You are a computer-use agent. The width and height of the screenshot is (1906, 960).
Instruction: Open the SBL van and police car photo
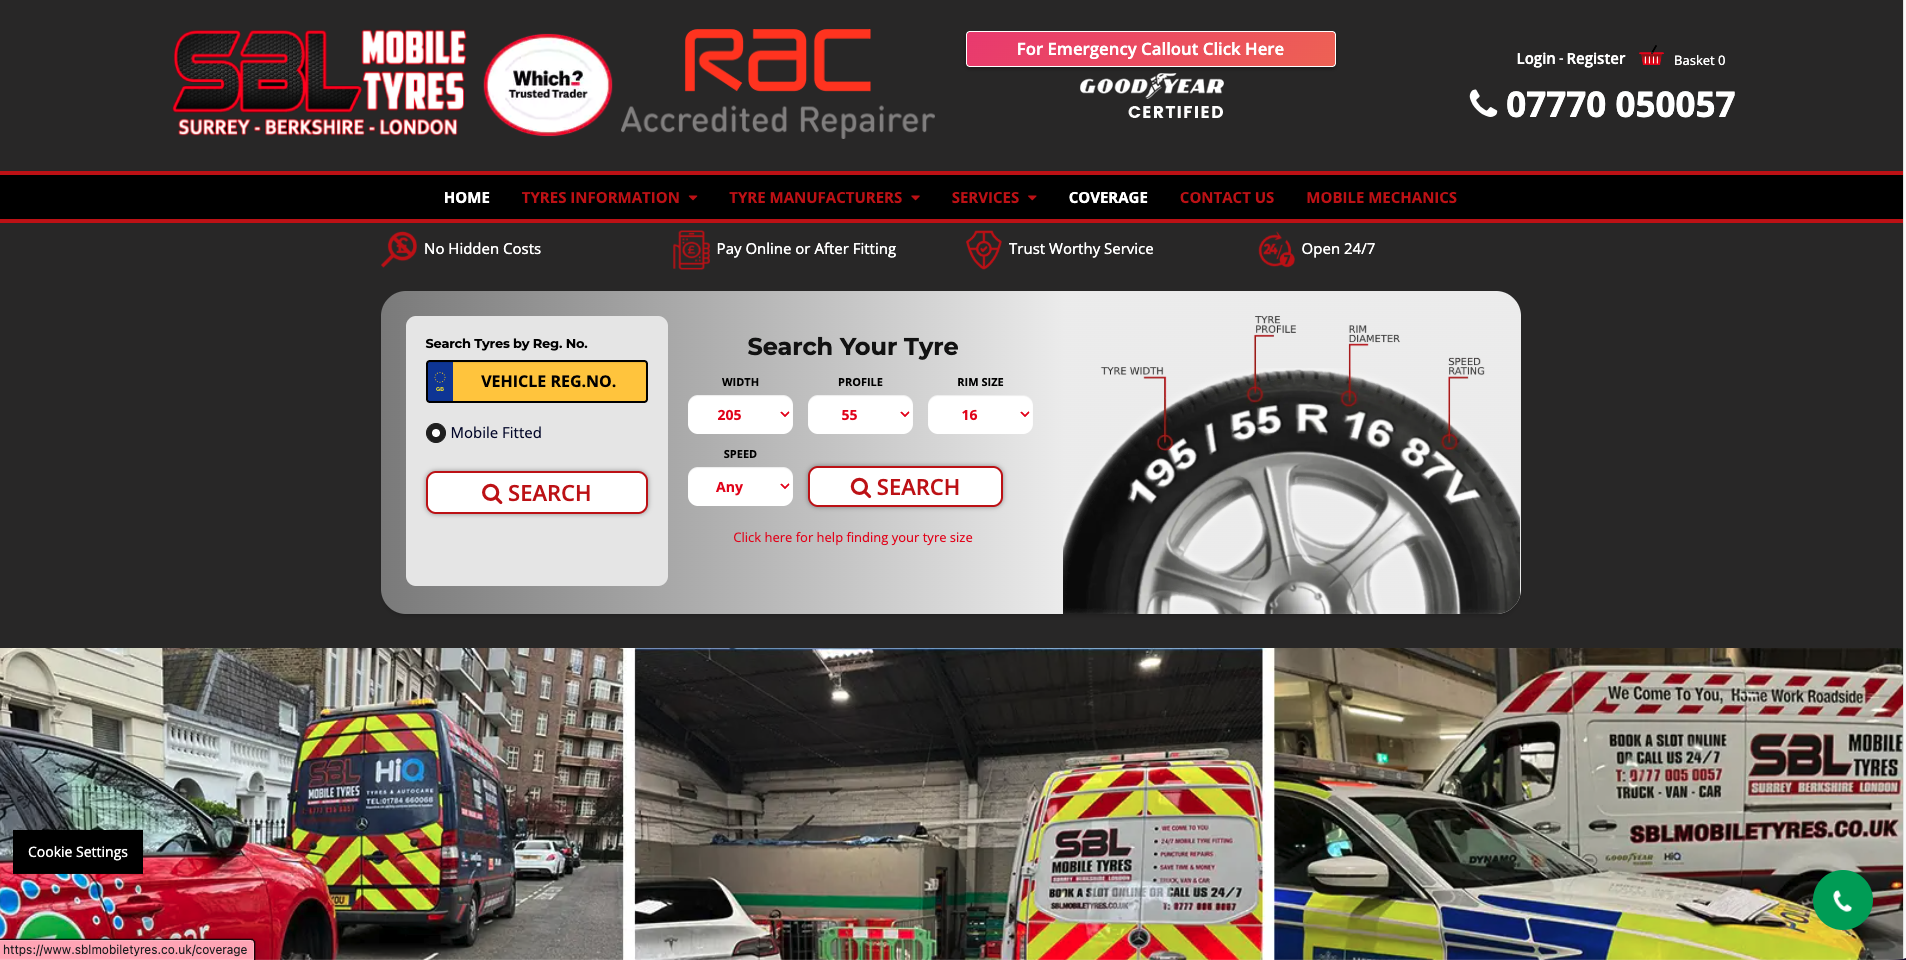coord(1588,804)
